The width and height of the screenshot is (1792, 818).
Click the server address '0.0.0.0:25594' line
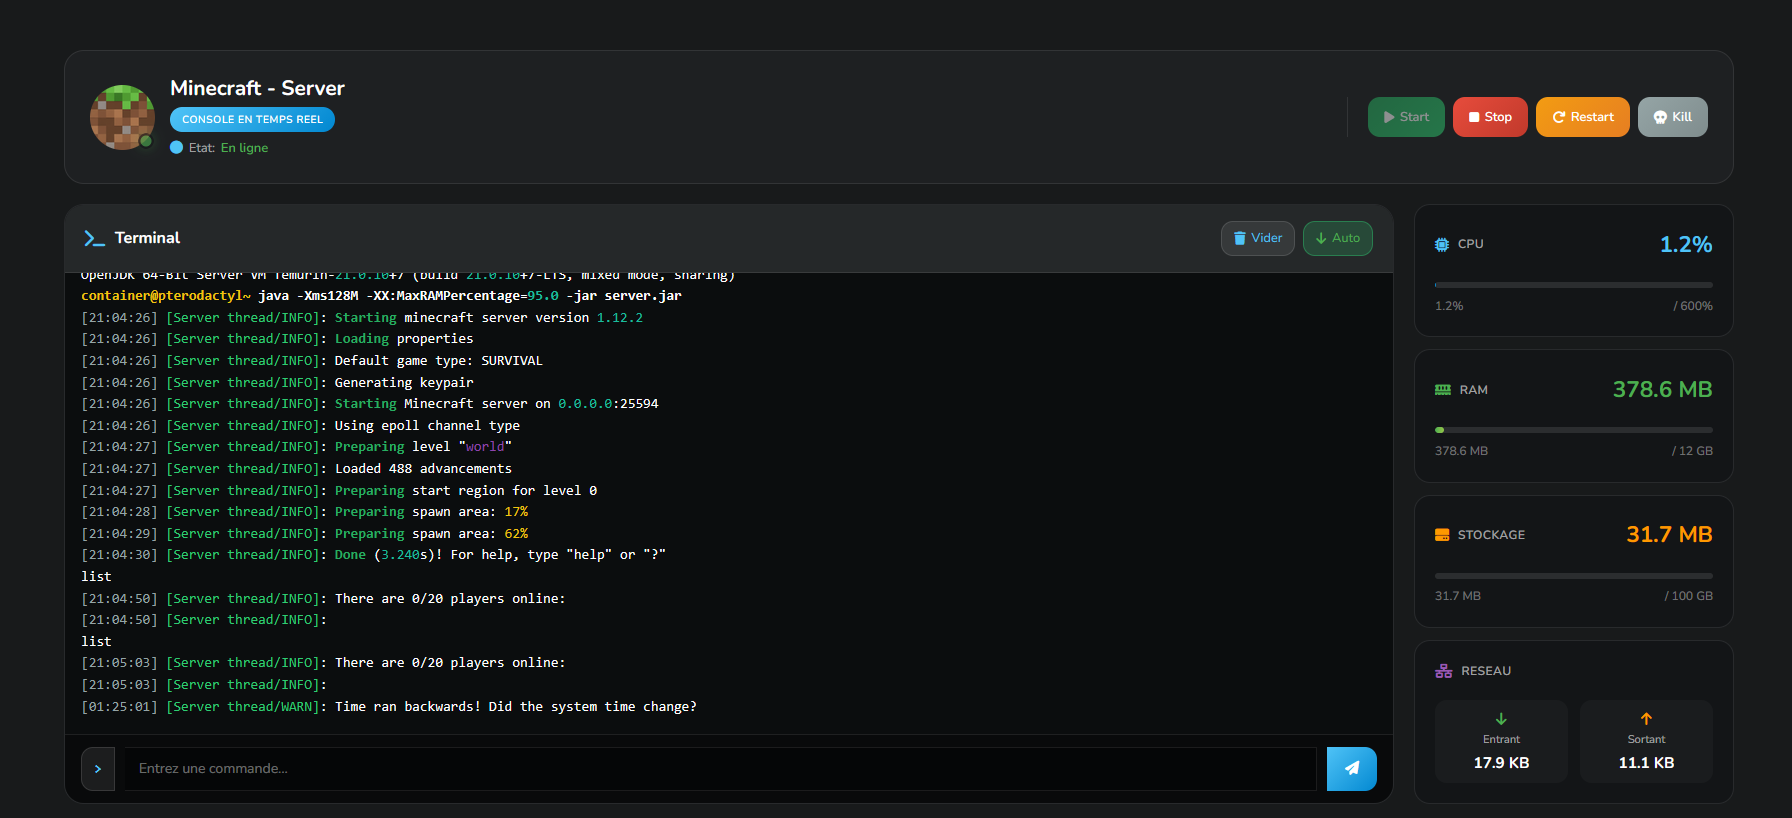click(370, 404)
